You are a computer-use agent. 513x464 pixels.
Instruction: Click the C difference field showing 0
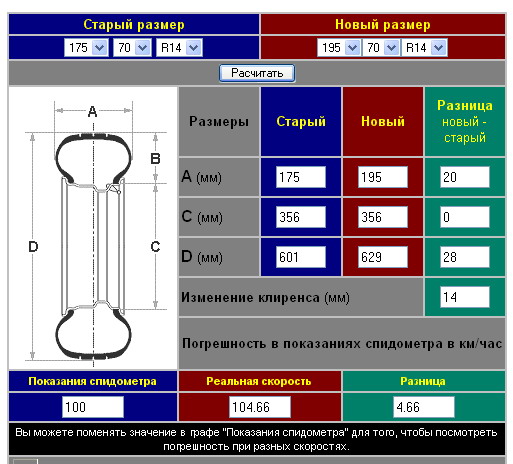click(465, 217)
